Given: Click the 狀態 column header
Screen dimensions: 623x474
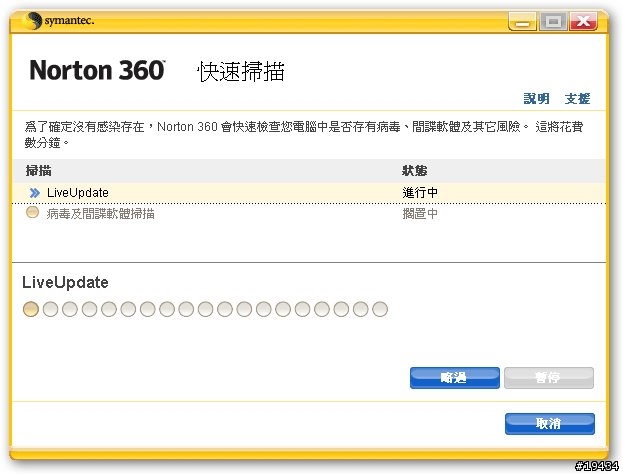Looking at the screenshot, I should pos(414,171).
